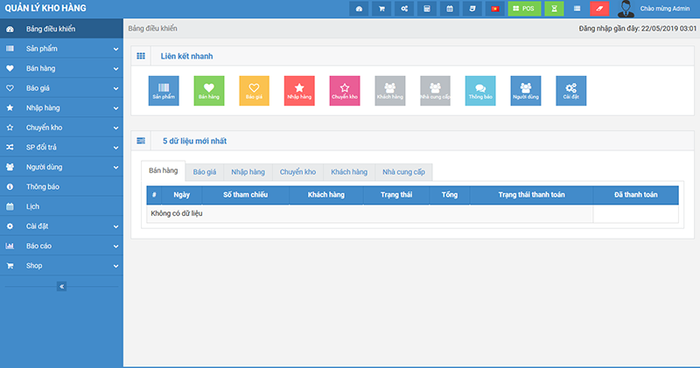Image resolution: width=700 pixels, height=368 pixels.
Task: Switch to the Khách hàng tab
Action: coord(349,172)
